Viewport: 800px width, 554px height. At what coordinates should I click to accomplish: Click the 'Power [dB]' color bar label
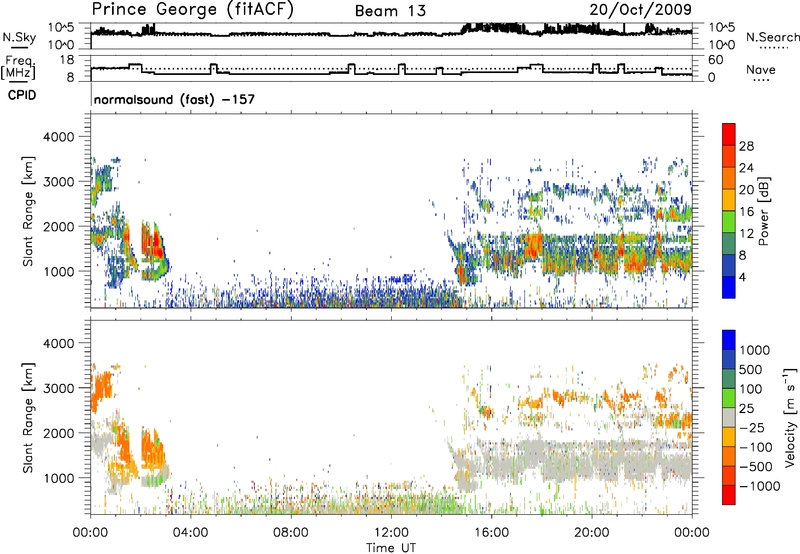click(x=763, y=212)
